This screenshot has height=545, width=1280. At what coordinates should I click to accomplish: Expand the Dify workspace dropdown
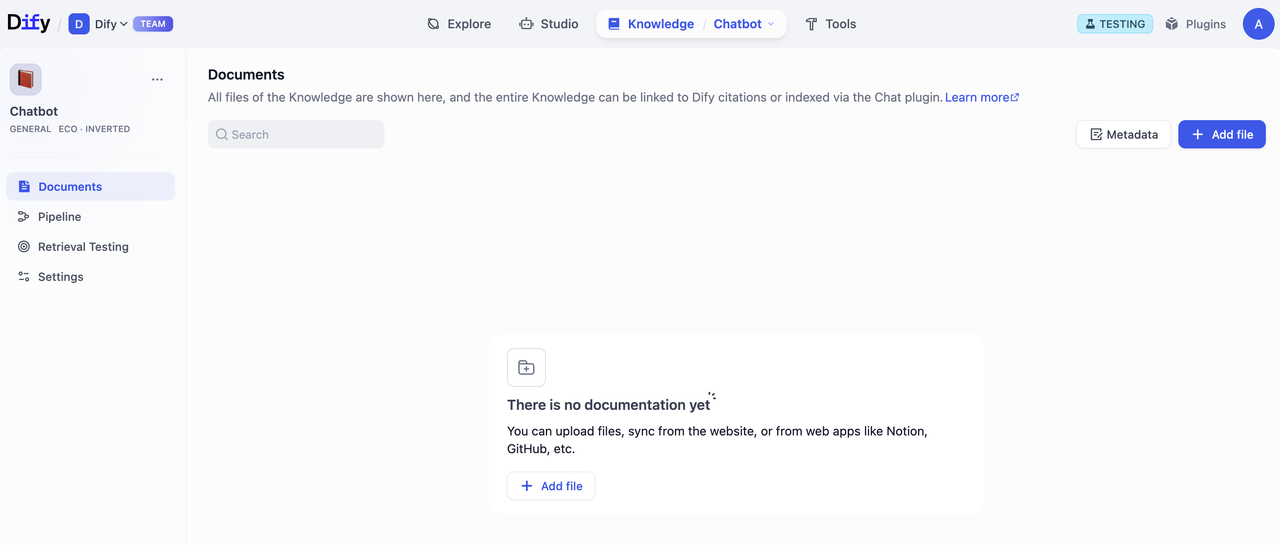pyautogui.click(x=110, y=24)
